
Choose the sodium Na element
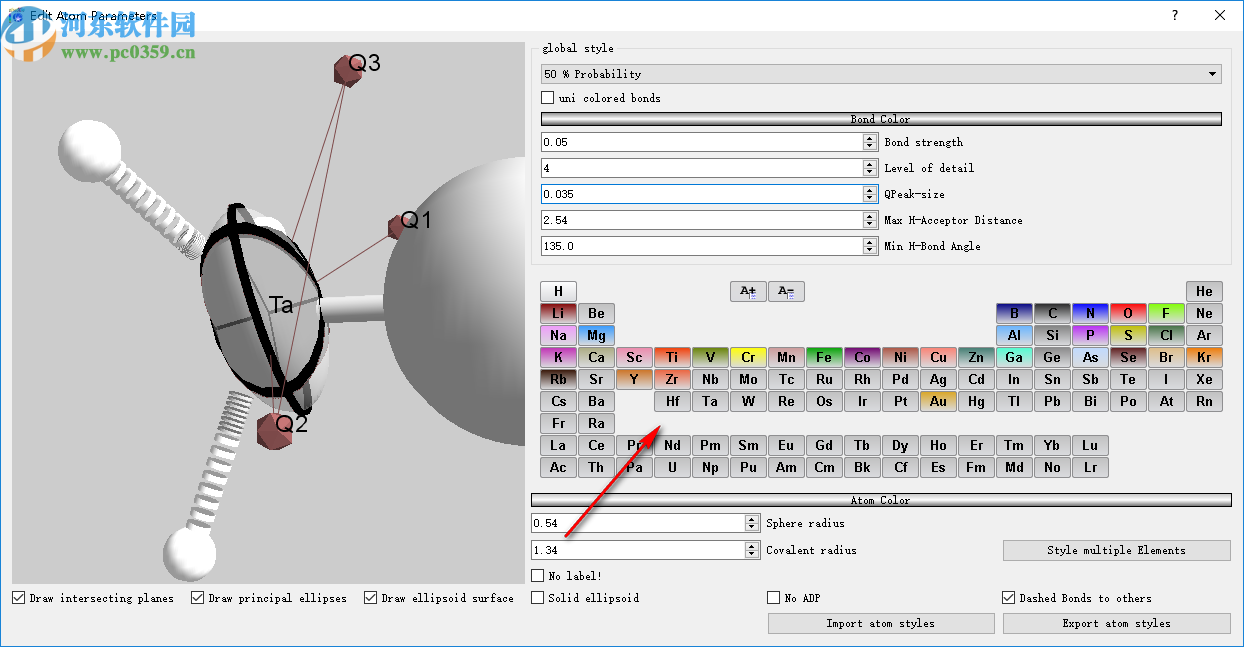(558, 335)
